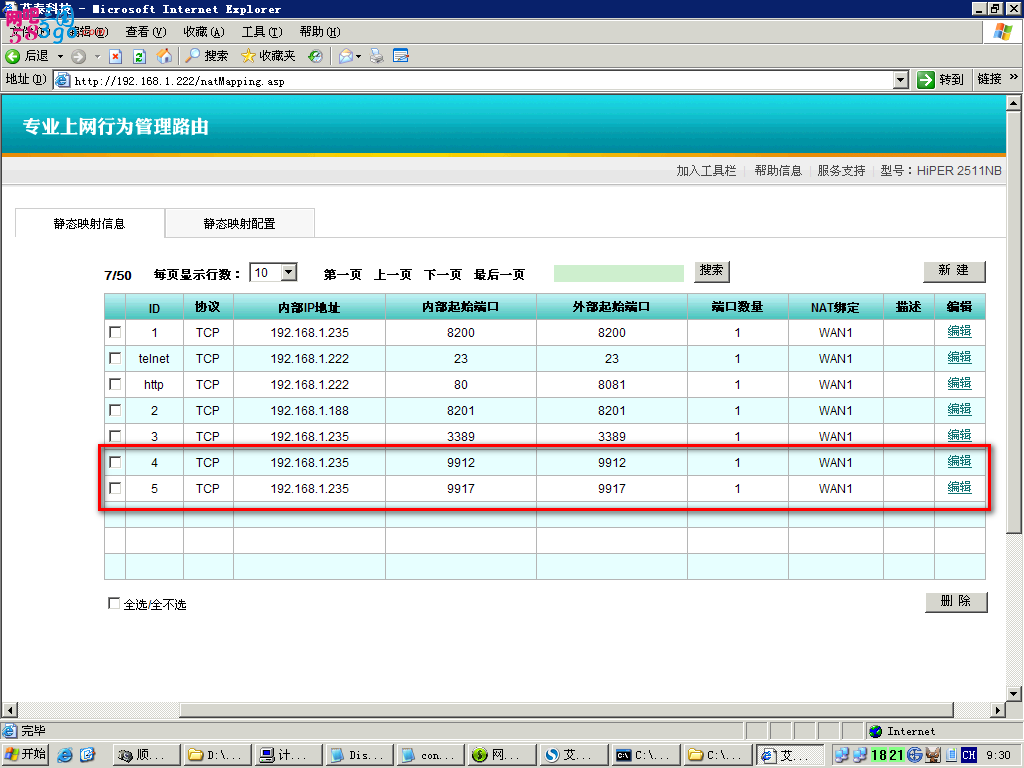Click the 8081 external port cell
Screen dimensions: 1024x768
pos(612,385)
